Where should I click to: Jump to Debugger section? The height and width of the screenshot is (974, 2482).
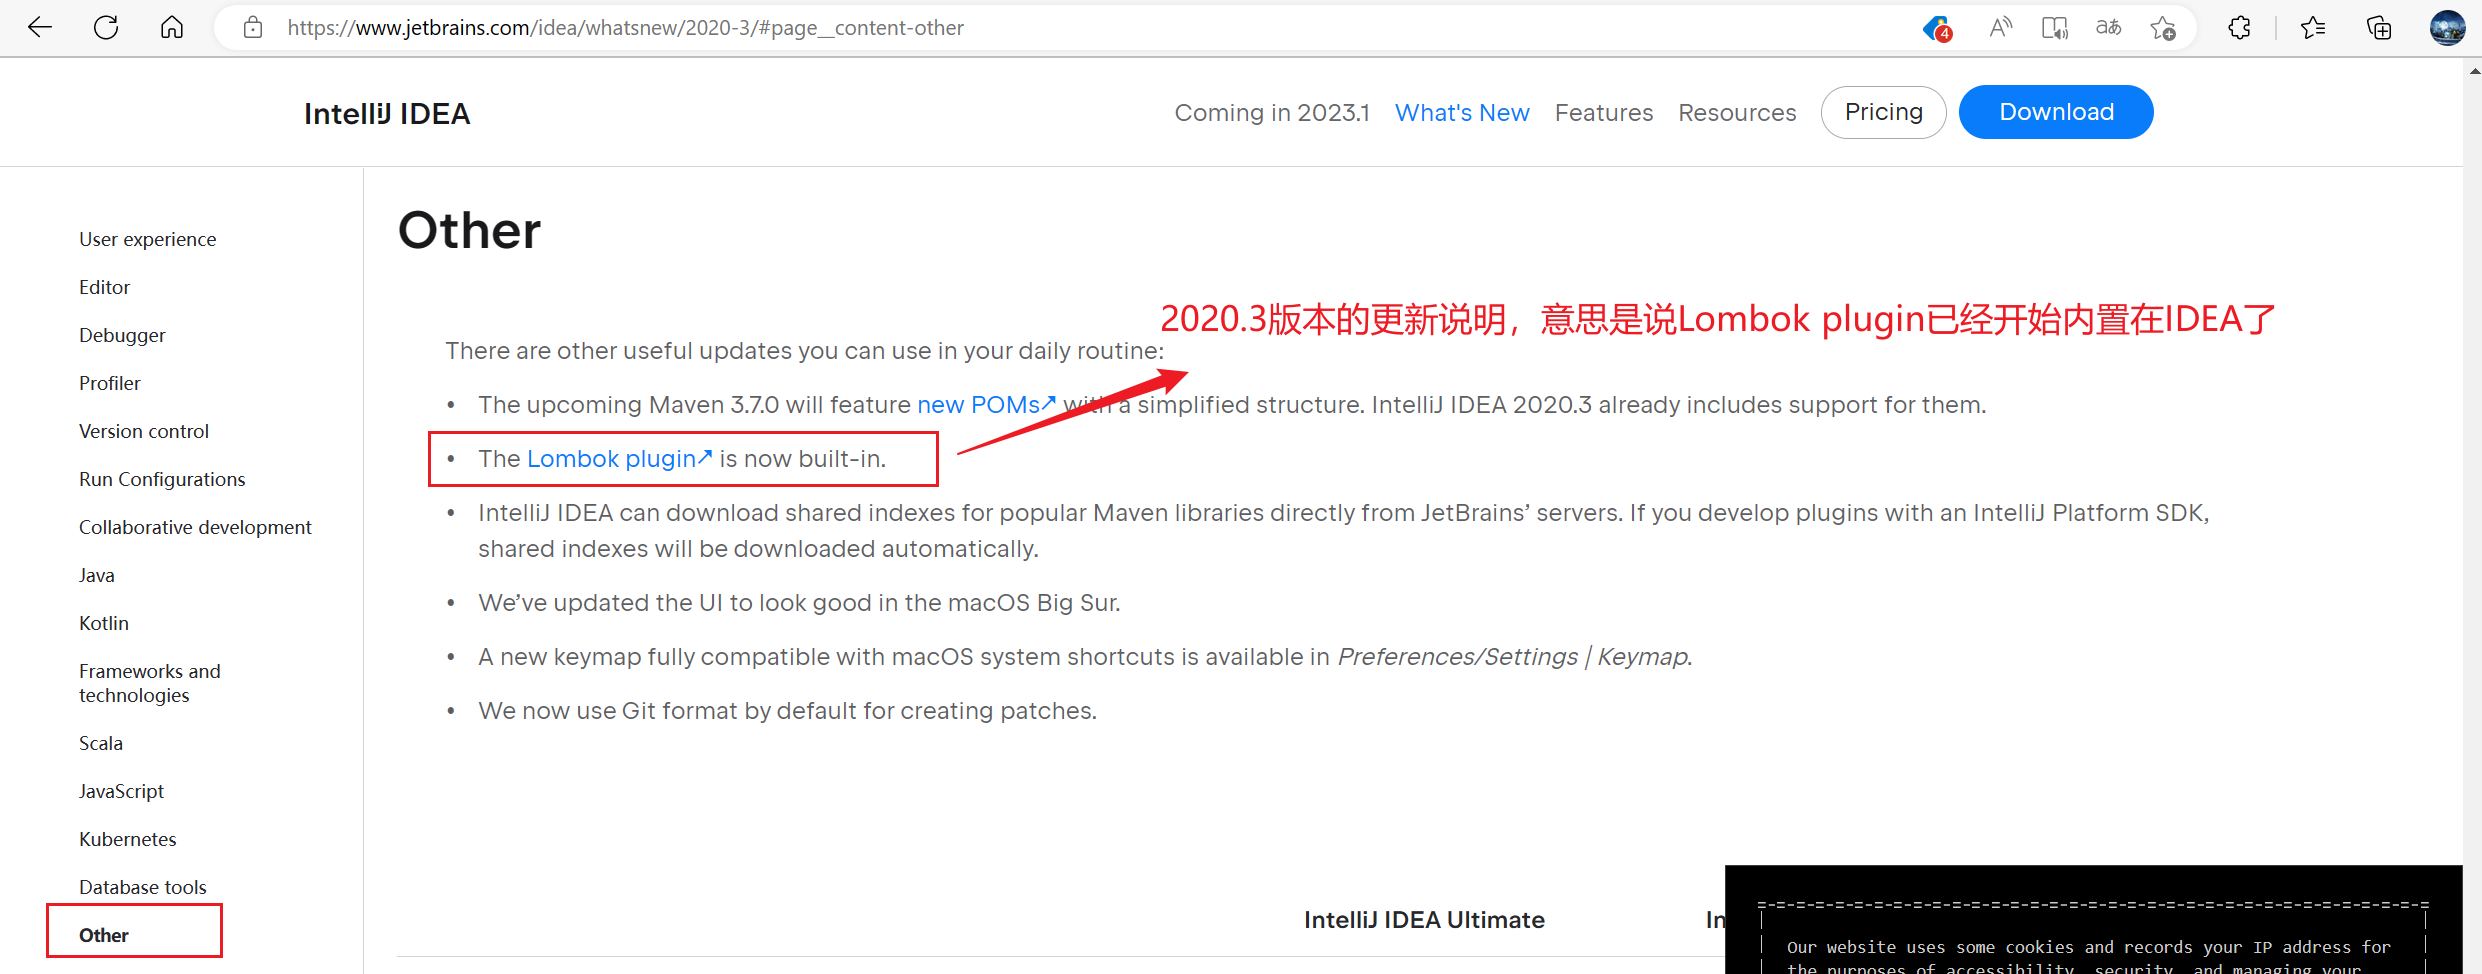pyautogui.click(x=122, y=335)
